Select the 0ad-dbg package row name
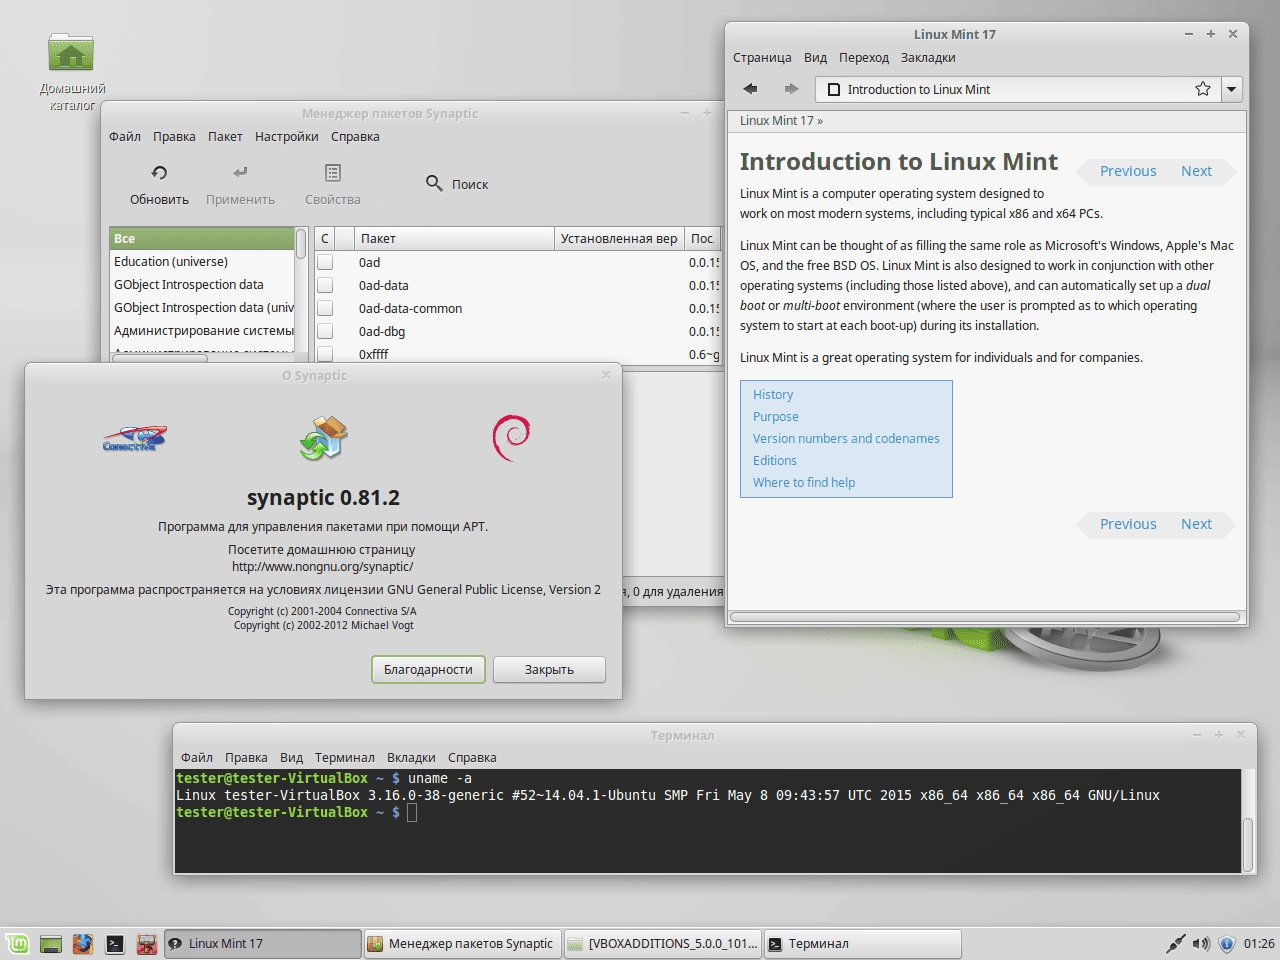 point(382,331)
